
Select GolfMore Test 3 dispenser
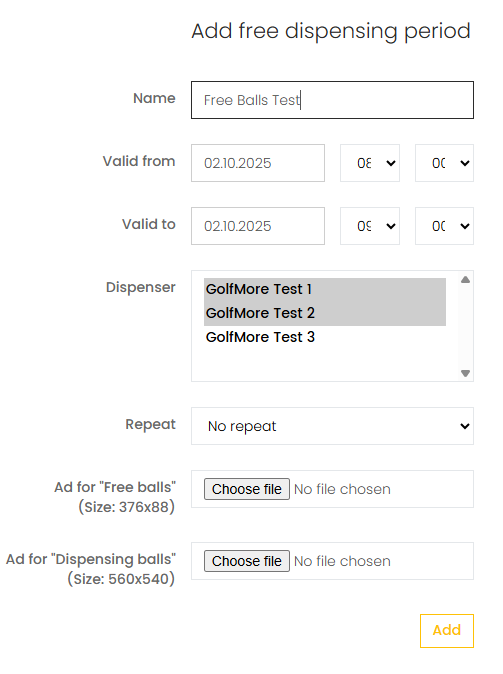tap(325, 337)
